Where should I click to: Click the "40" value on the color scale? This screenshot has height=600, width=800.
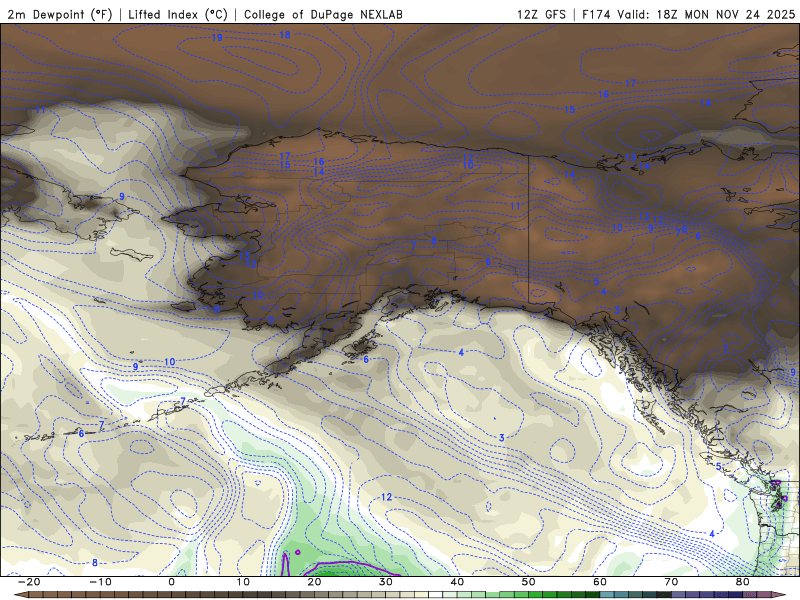457,582
